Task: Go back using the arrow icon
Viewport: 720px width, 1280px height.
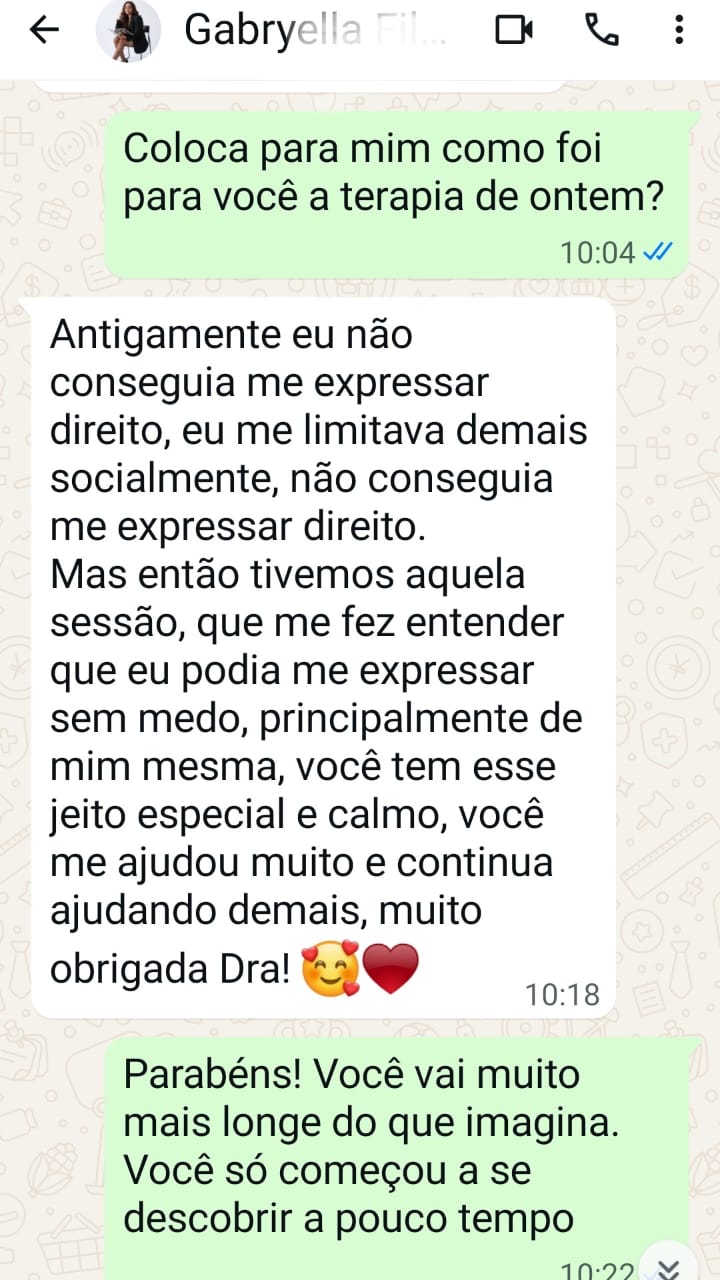Action: (44, 31)
